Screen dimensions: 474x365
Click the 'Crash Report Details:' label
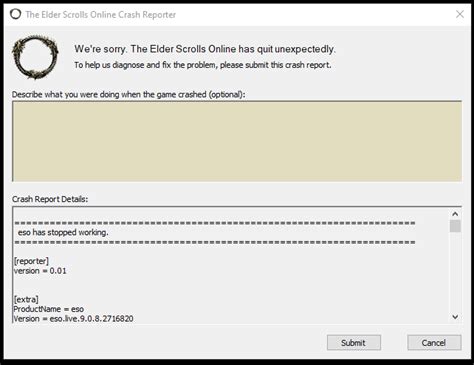(x=50, y=199)
